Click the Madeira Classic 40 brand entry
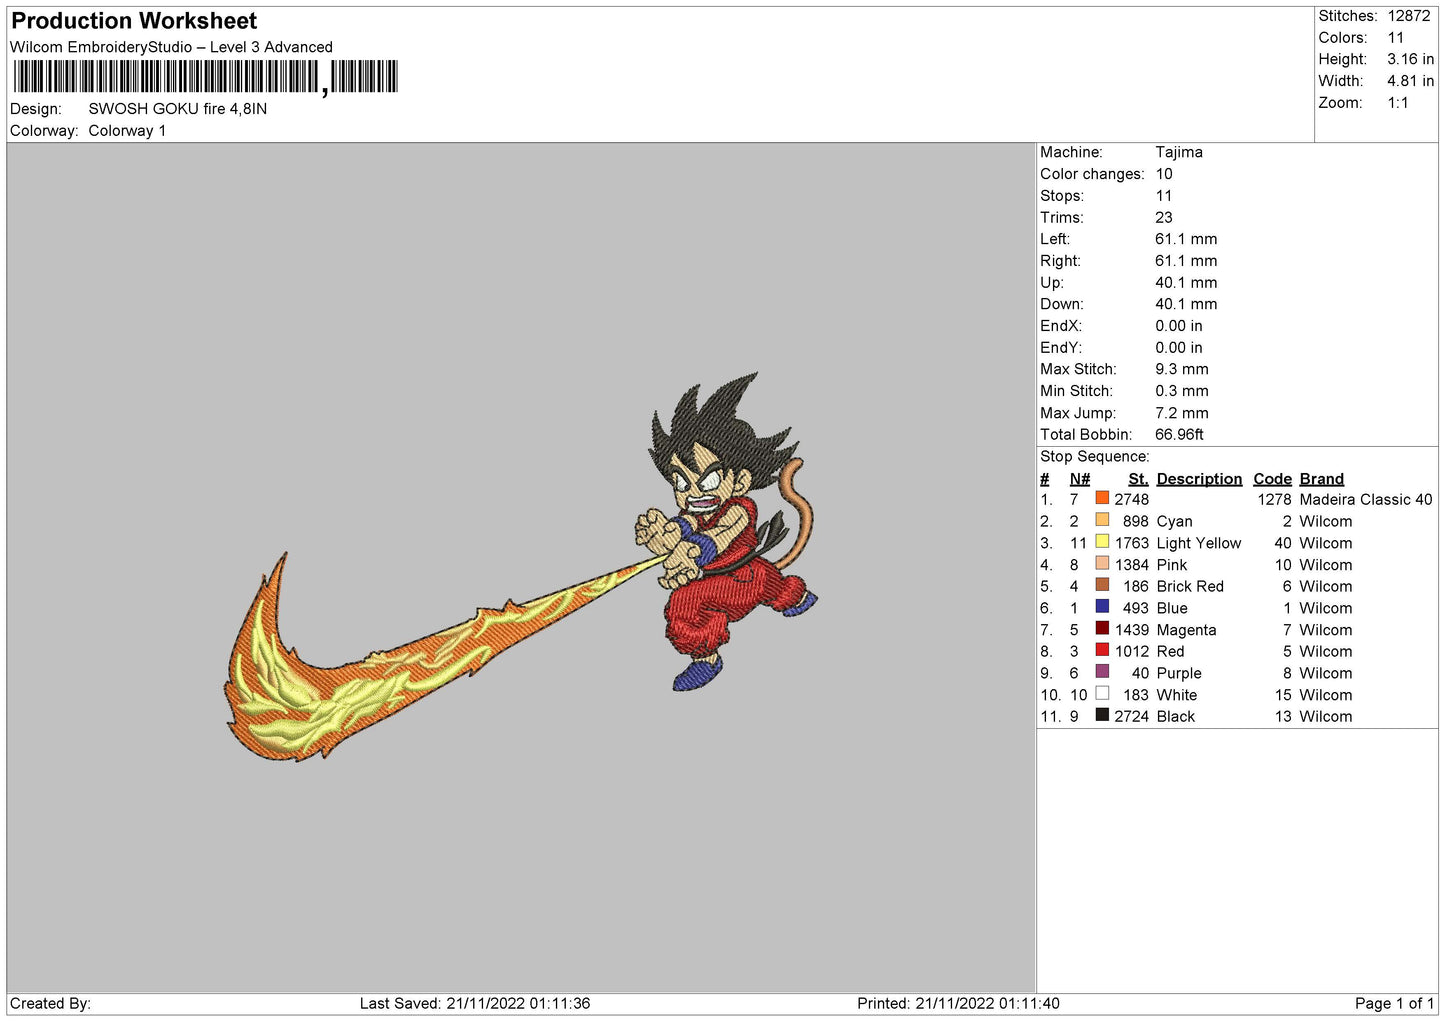1445x1021 pixels. [1365, 499]
